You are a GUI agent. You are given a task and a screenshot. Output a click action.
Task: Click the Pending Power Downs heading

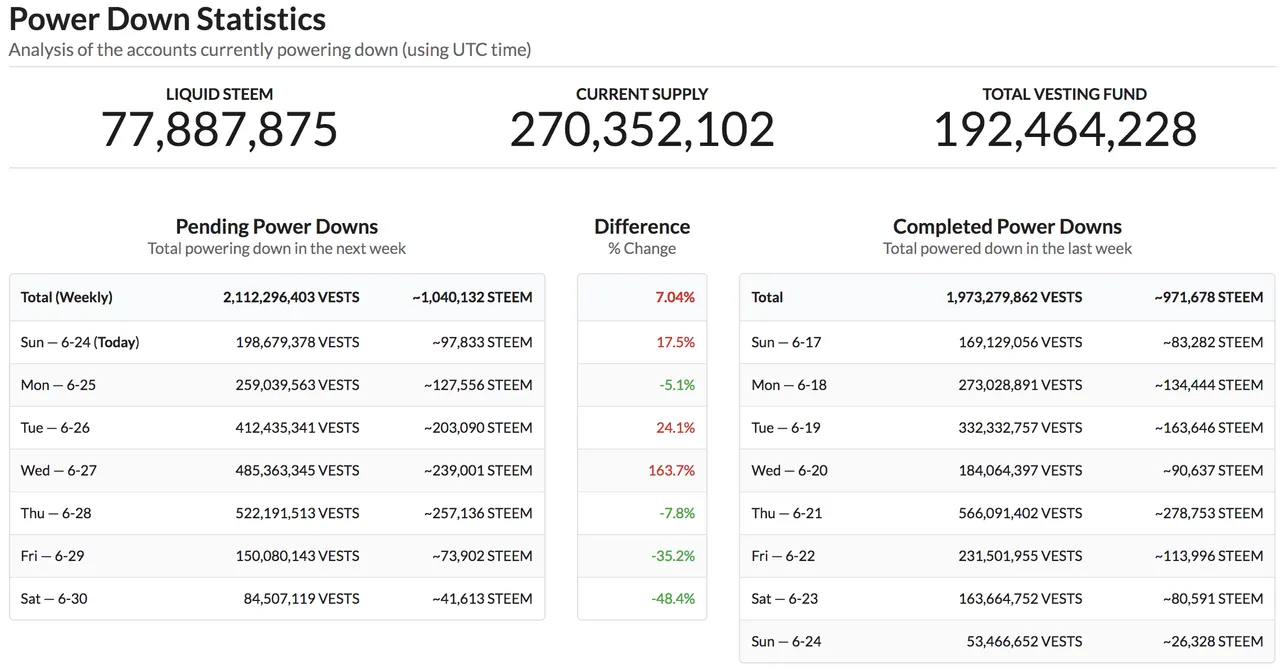(277, 226)
